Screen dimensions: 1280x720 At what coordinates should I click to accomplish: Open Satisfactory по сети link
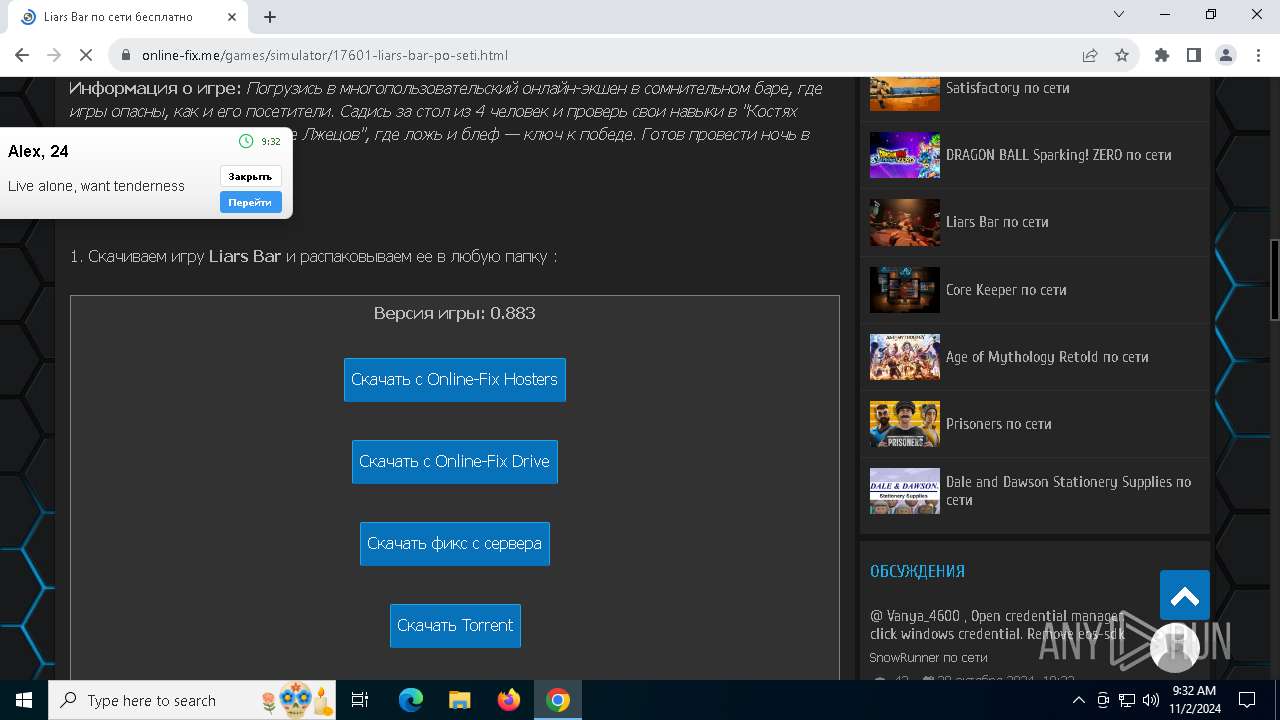(x=1008, y=88)
